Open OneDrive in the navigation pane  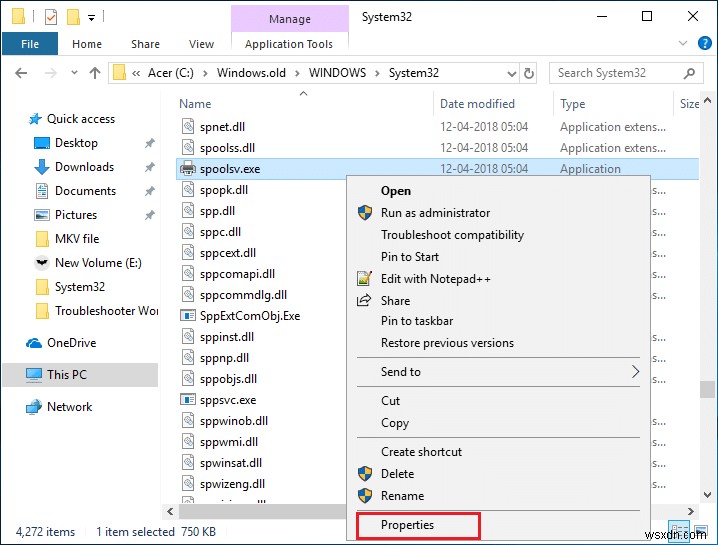(x=70, y=343)
